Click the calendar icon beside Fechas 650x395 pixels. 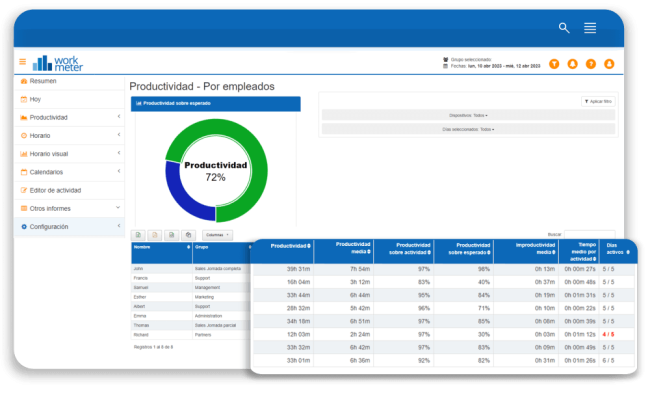point(446,66)
